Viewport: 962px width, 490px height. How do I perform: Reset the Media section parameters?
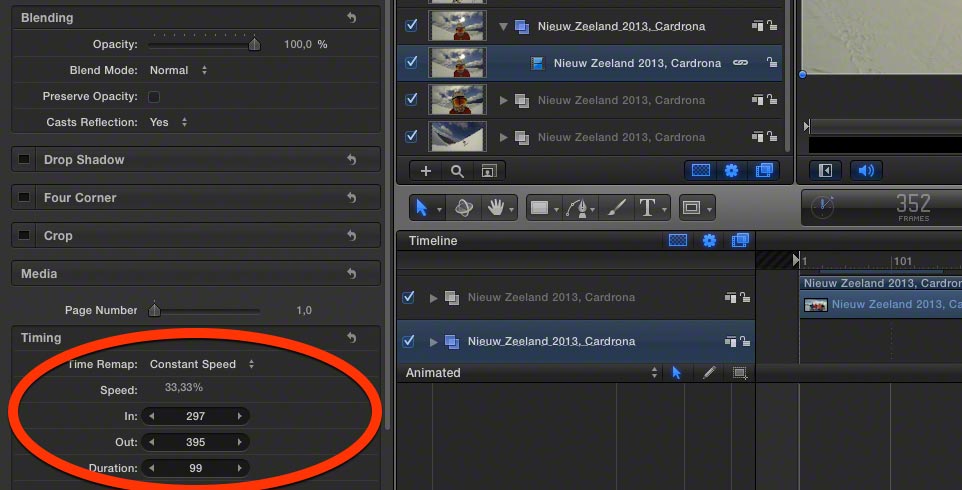click(x=352, y=274)
